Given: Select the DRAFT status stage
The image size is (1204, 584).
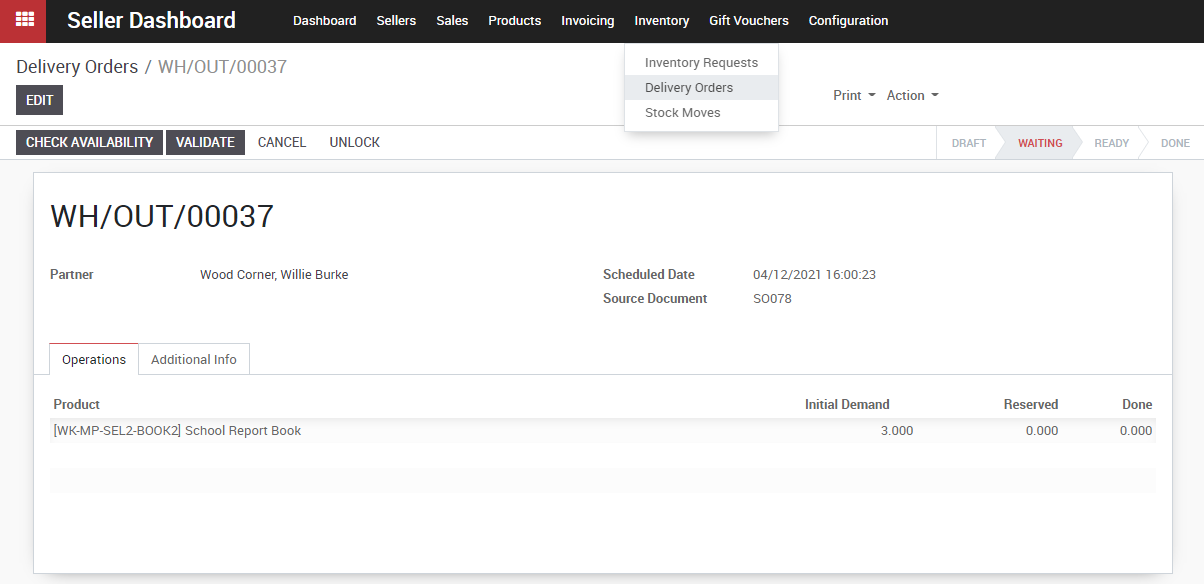Looking at the screenshot, I should 968,143.
